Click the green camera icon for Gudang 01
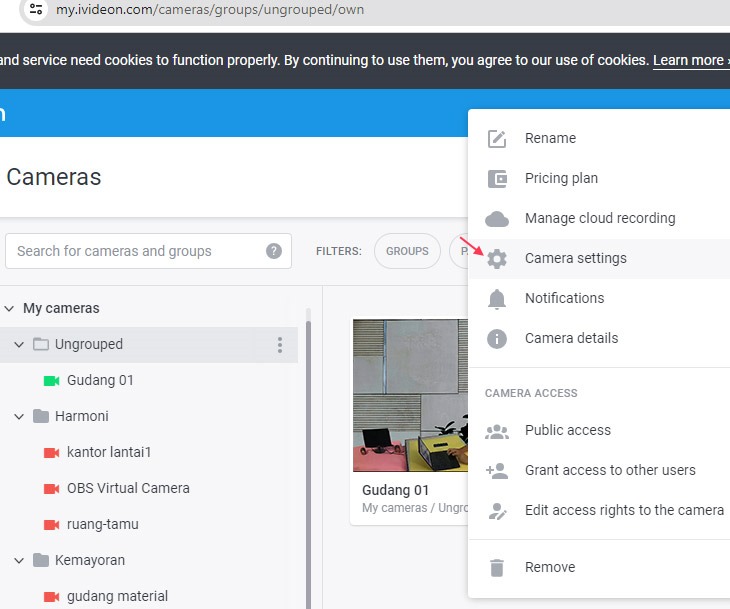730x609 pixels. pyautogui.click(x=51, y=381)
